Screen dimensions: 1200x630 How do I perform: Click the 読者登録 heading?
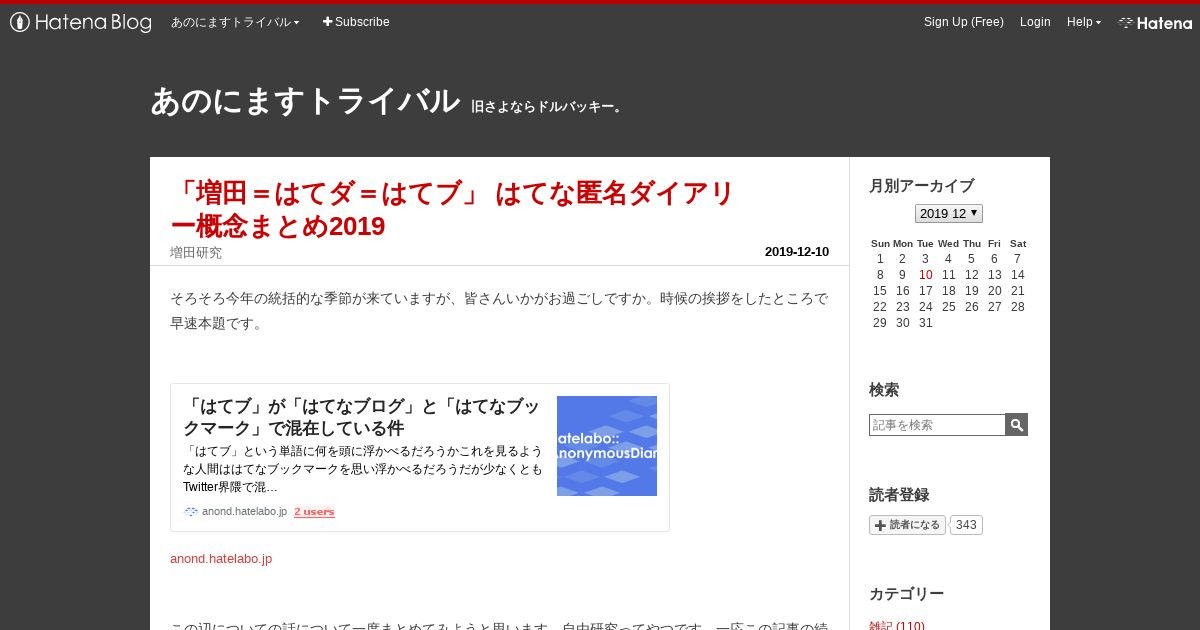[x=899, y=495]
